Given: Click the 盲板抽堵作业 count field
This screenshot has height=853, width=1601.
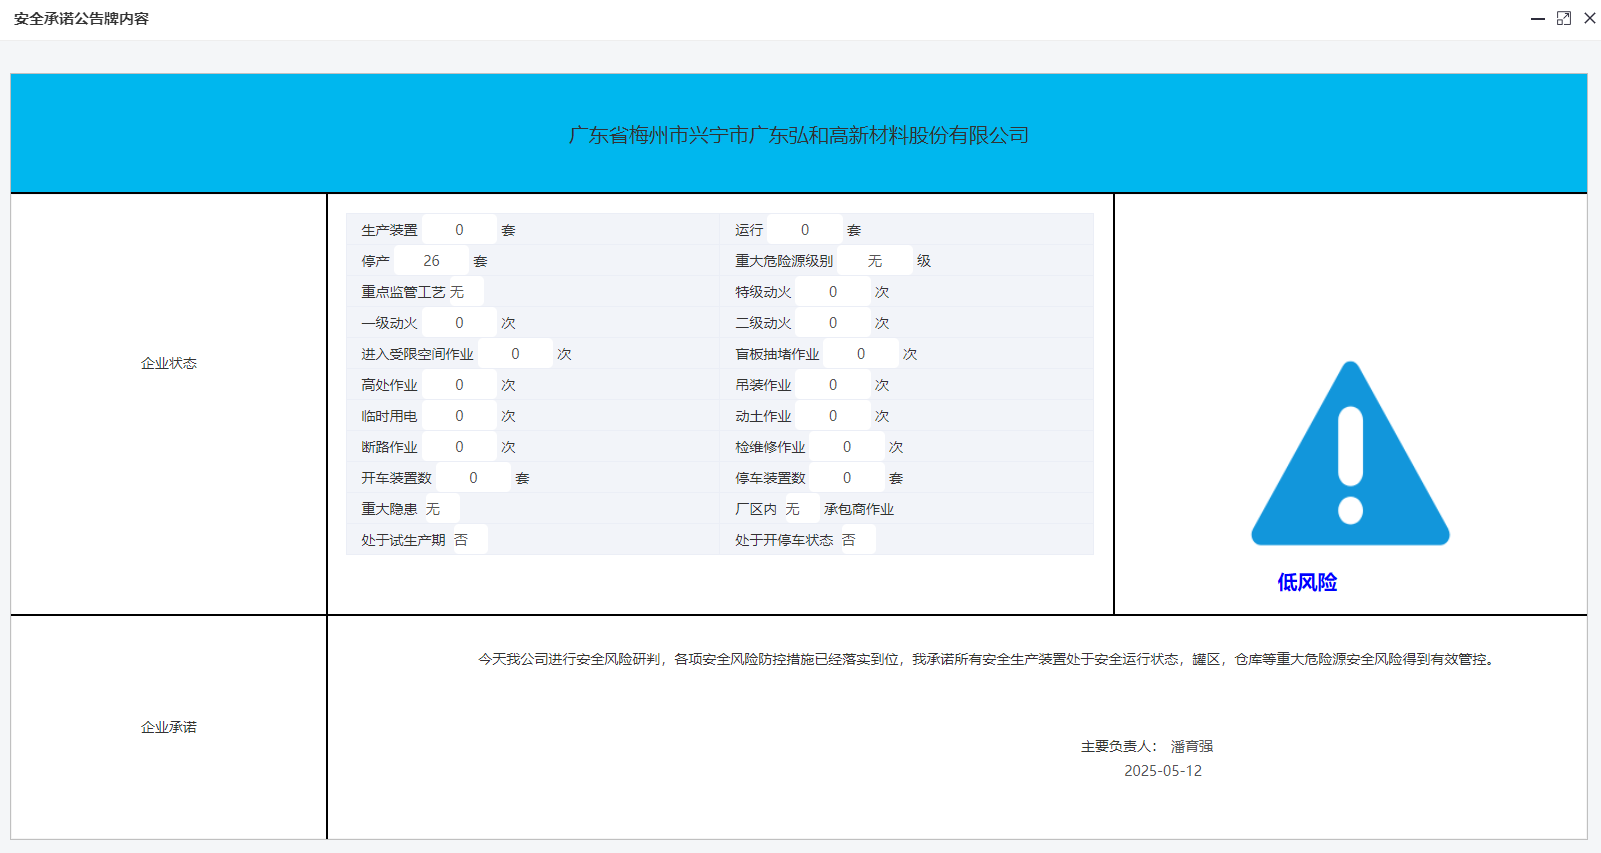Looking at the screenshot, I should coord(861,354).
